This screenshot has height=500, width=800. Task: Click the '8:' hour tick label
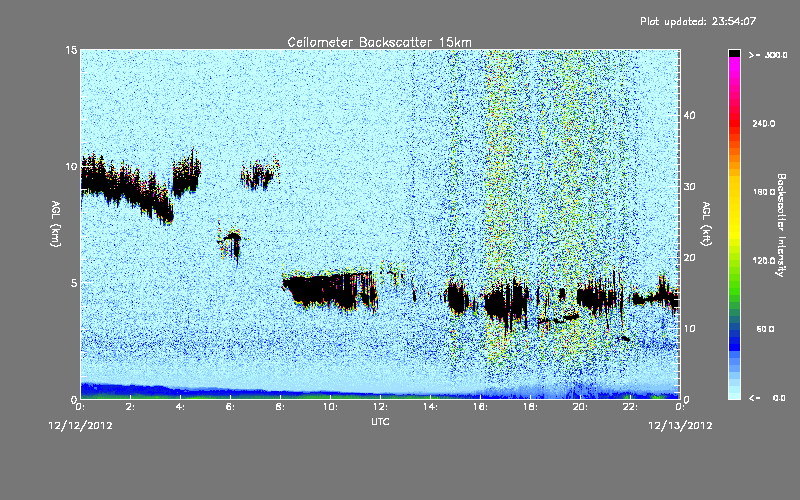pyautogui.click(x=280, y=407)
